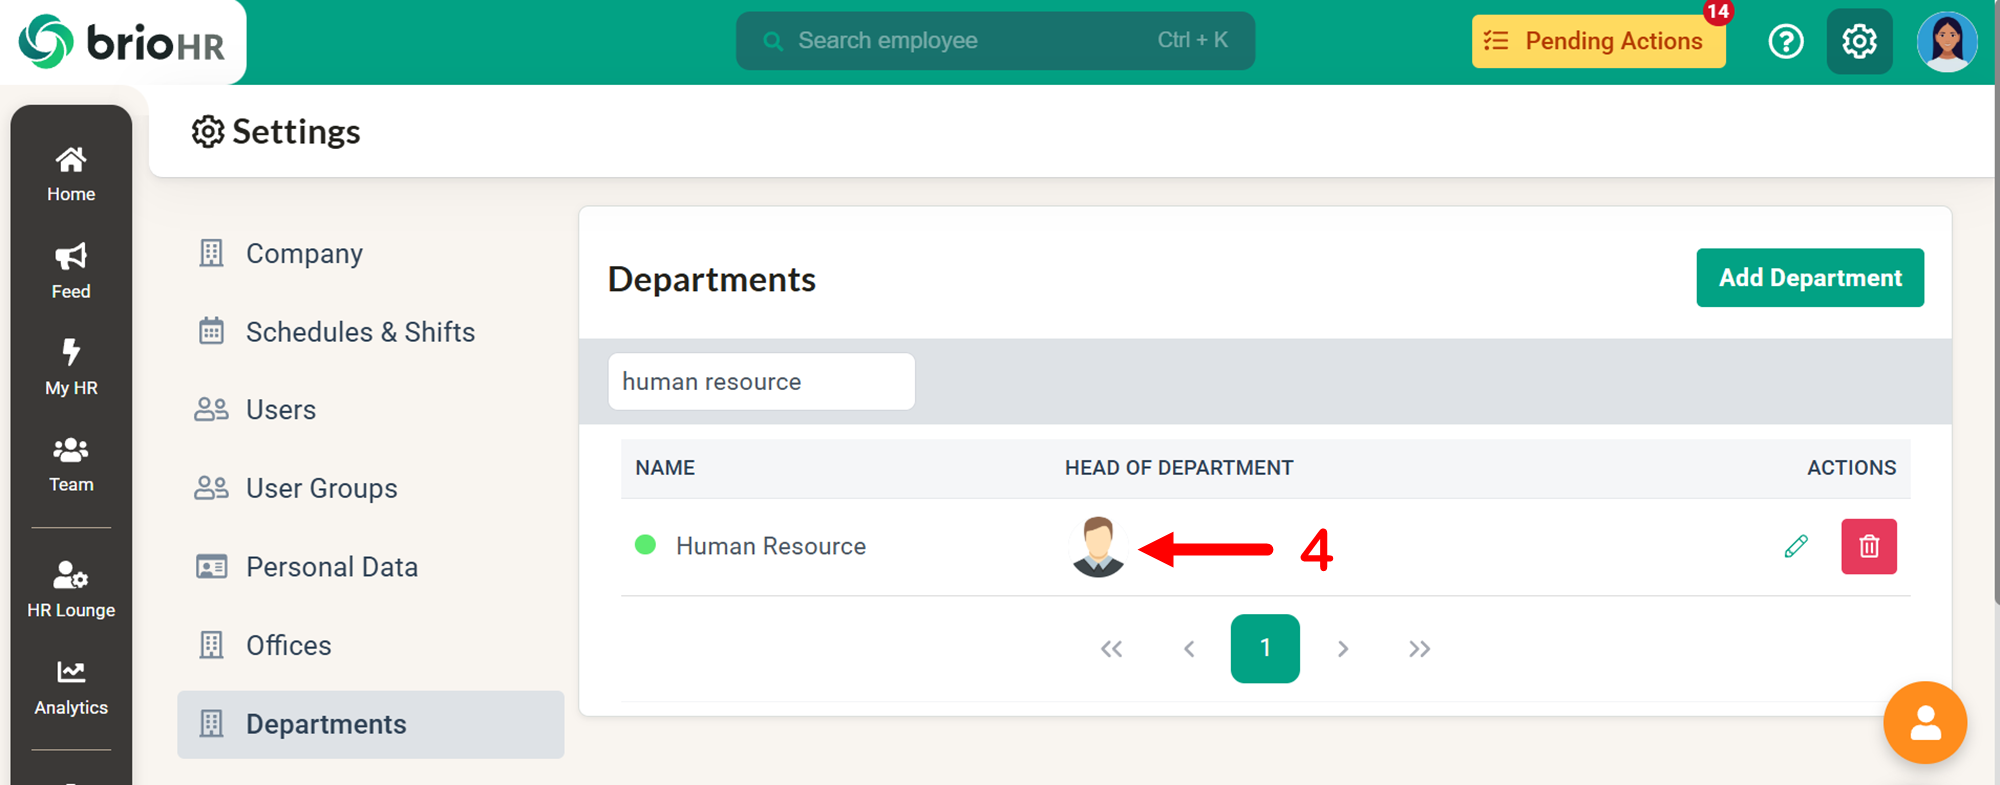This screenshot has height=785, width=2000.
Task: Delete Human Resource with red trash icon
Action: [x=1868, y=546]
